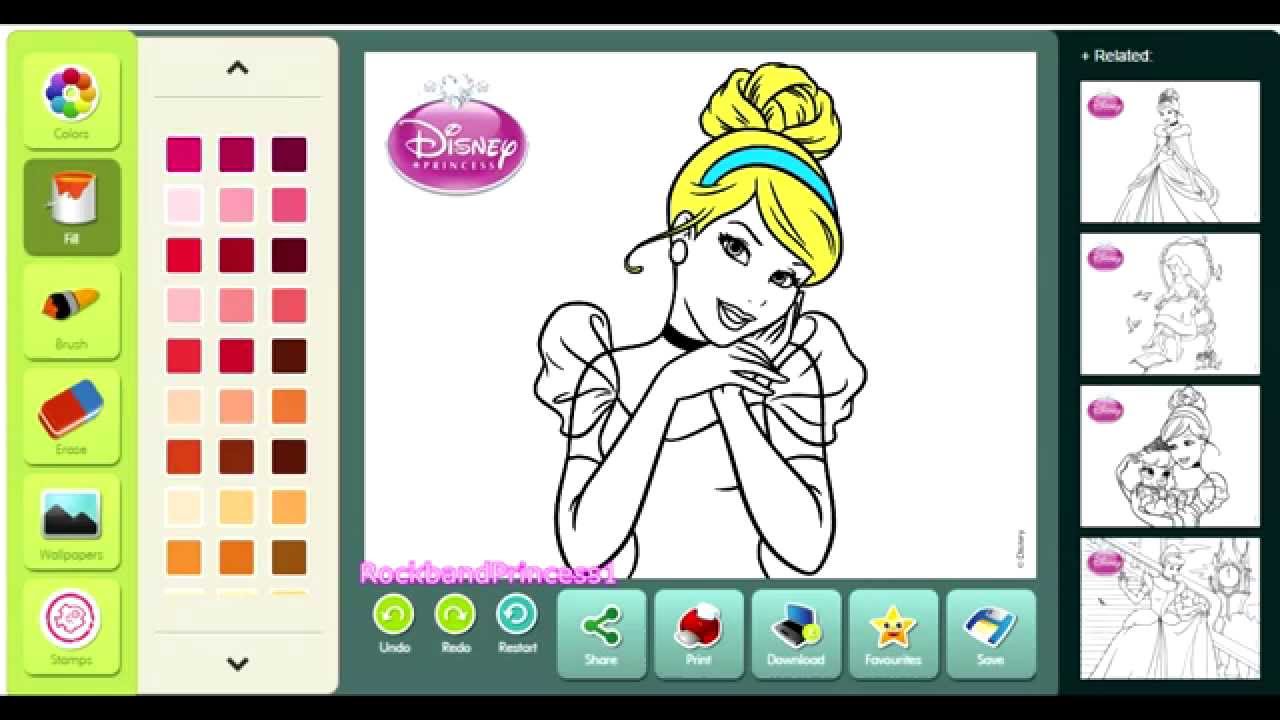Choose the orange swatch starting ninth row

184,557
